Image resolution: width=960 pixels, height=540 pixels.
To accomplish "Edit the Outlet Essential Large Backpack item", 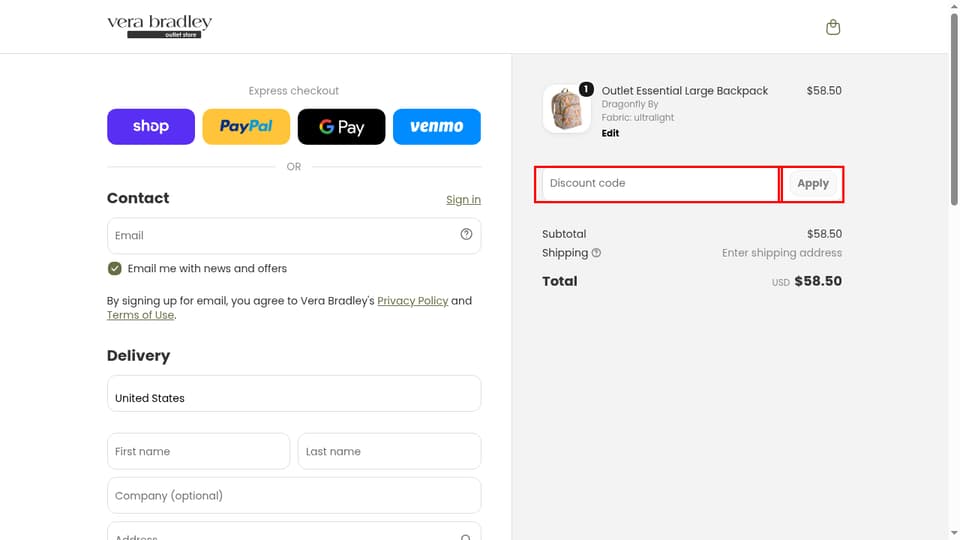I will [610, 133].
